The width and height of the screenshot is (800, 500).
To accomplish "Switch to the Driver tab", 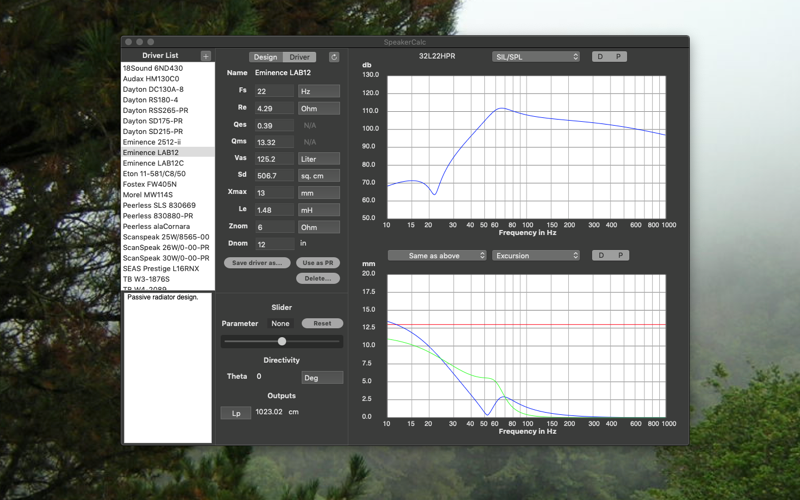I will tap(299, 57).
